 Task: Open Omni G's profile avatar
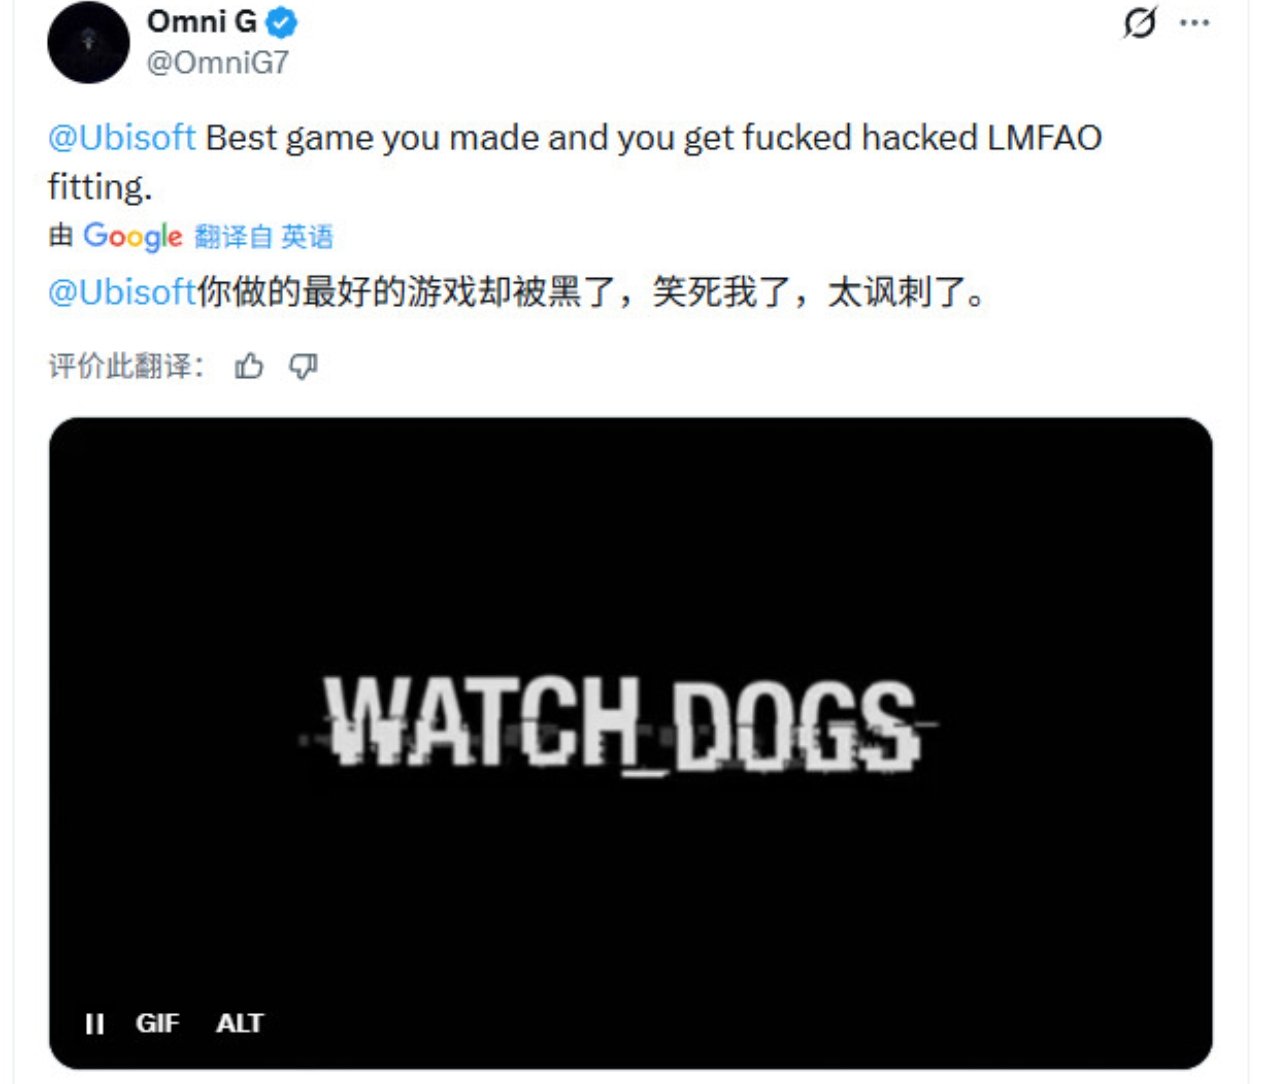[x=88, y=41]
